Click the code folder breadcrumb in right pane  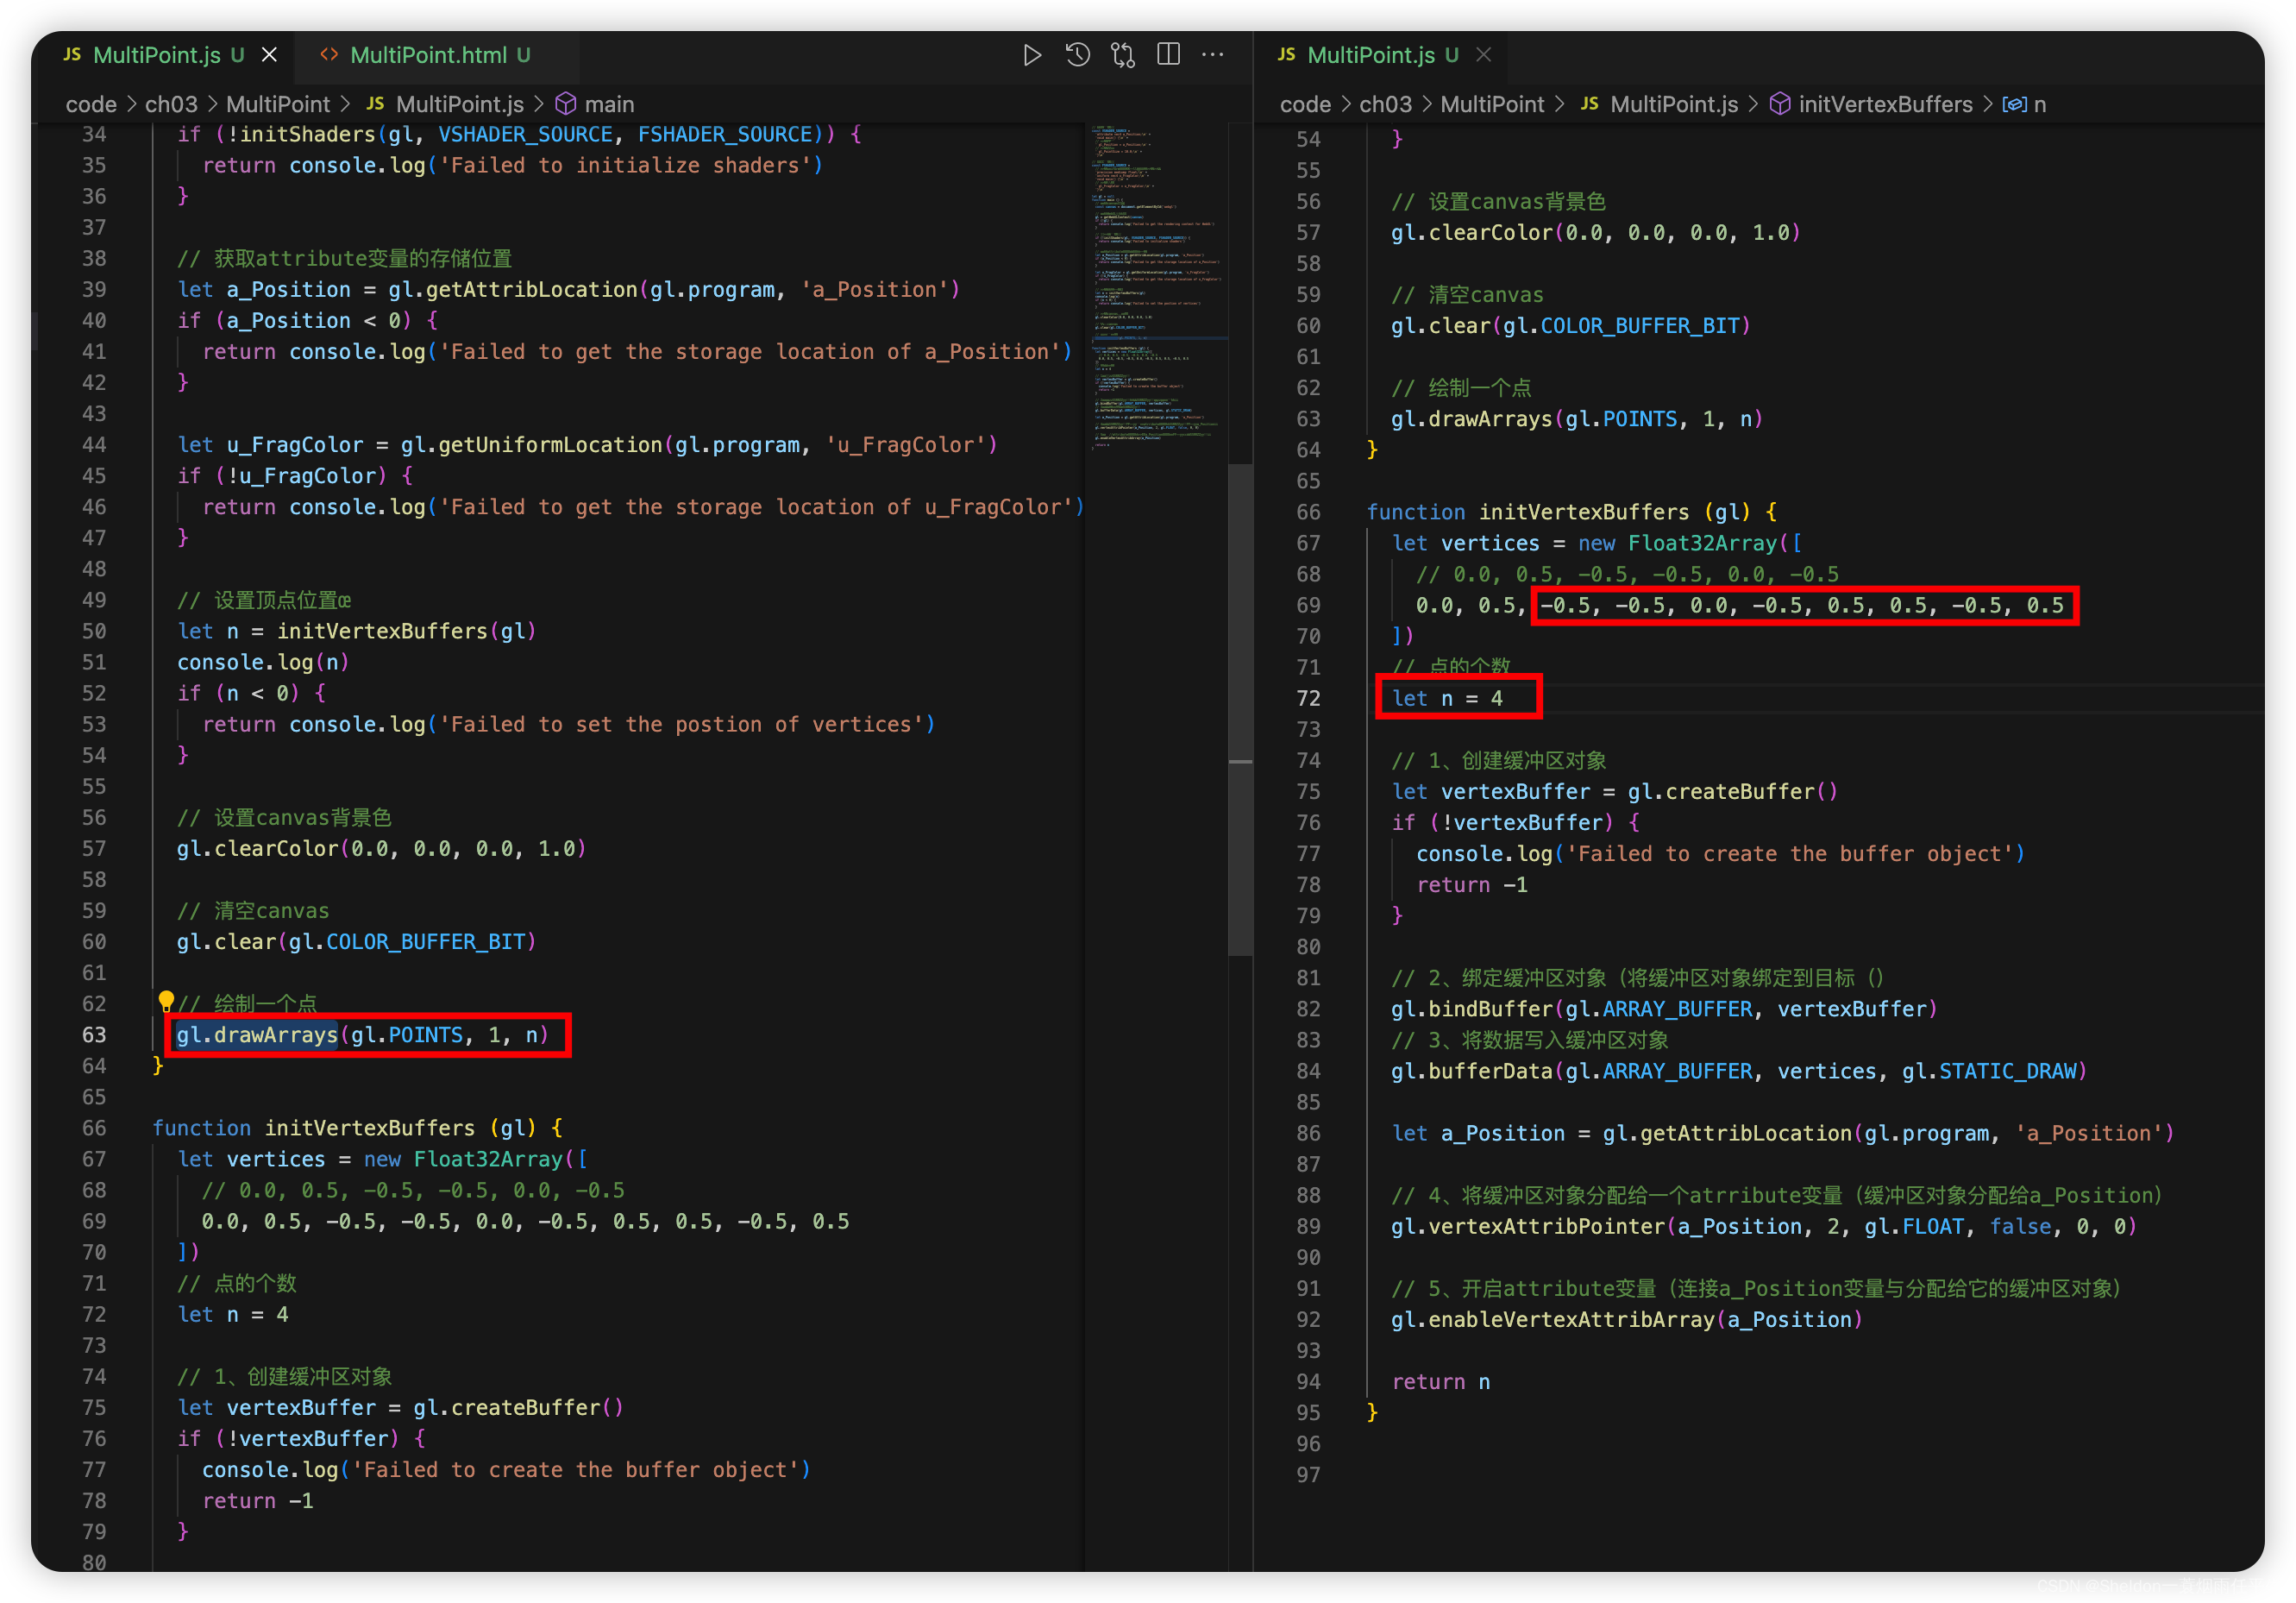1305,104
